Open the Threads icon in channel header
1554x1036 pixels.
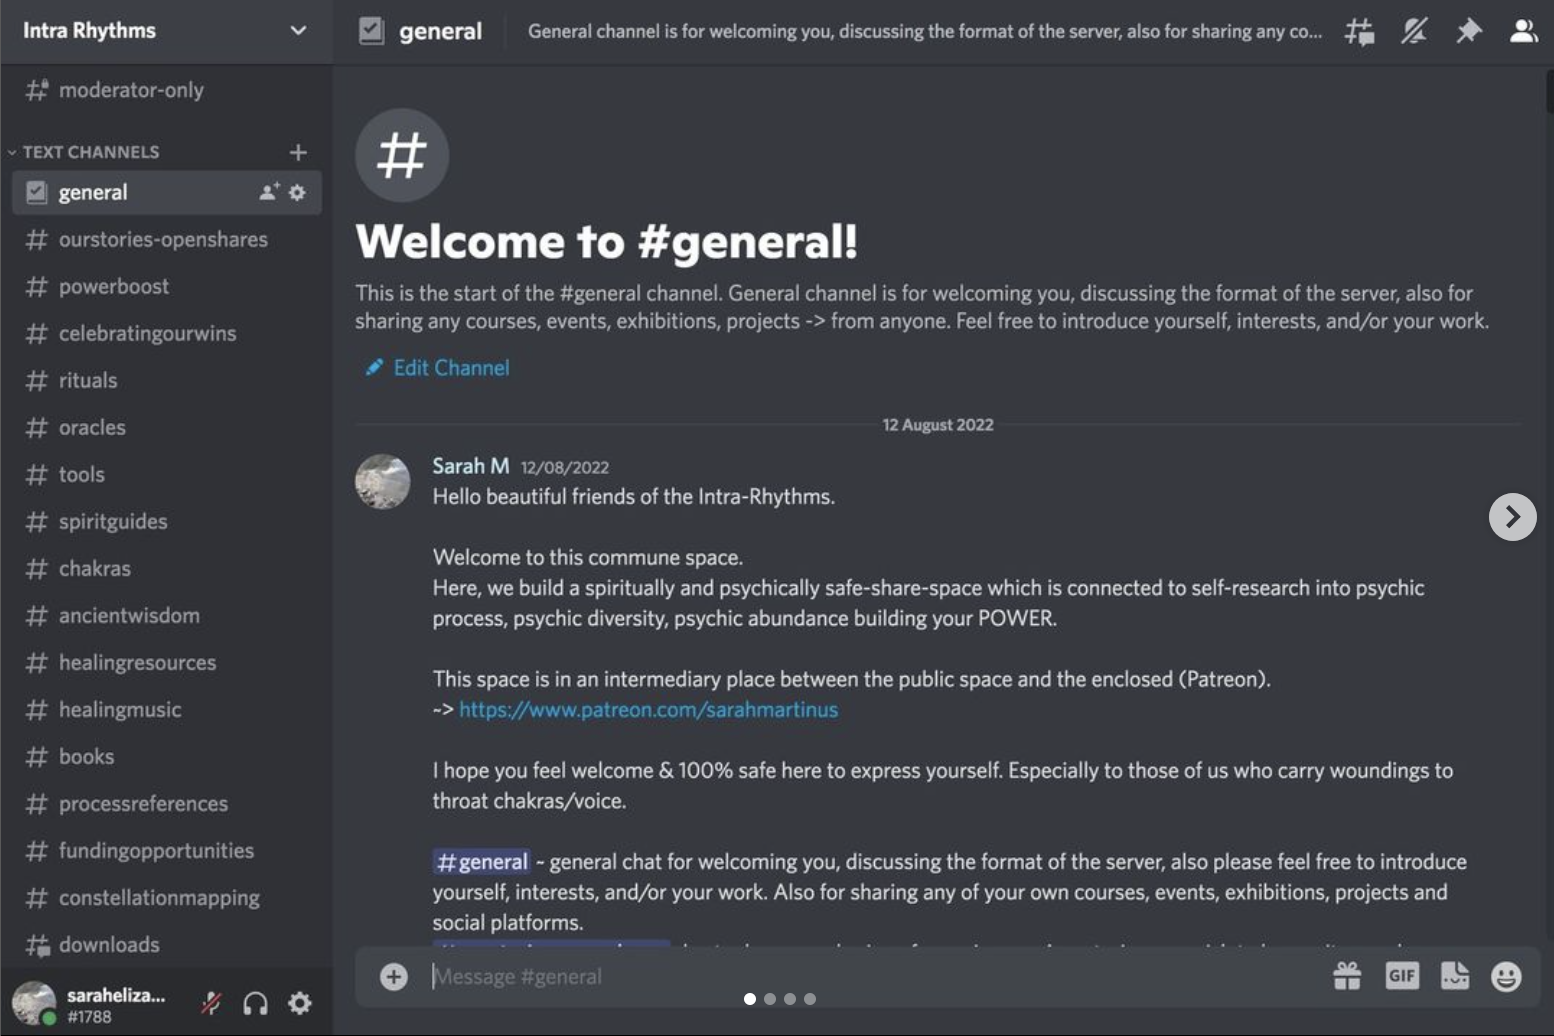pyautogui.click(x=1359, y=32)
